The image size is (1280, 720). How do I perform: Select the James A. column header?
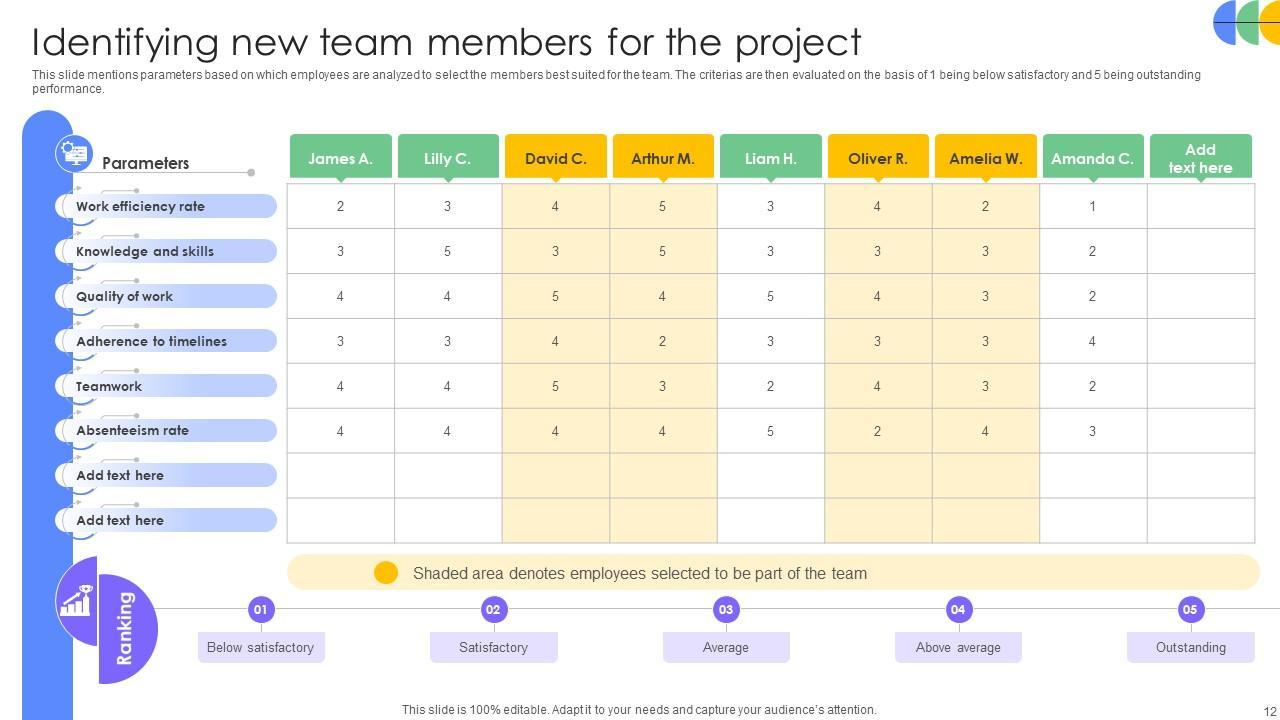point(340,158)
